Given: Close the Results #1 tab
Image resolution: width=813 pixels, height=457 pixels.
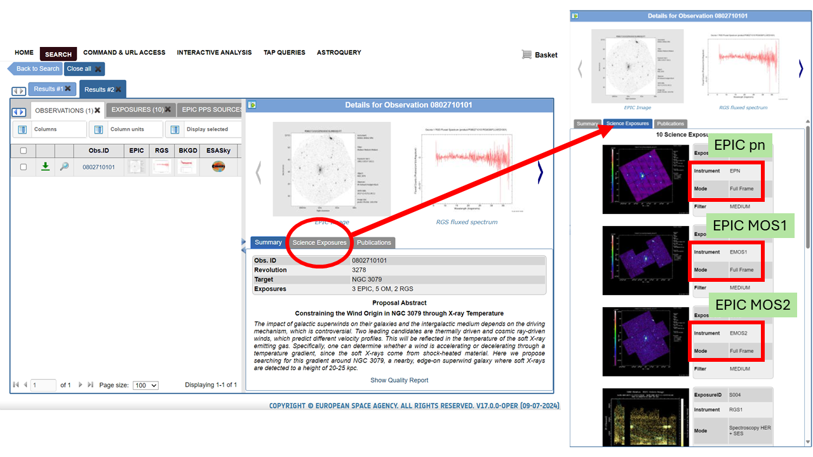Looking at the screenshot, I should (x=68, y=89).
